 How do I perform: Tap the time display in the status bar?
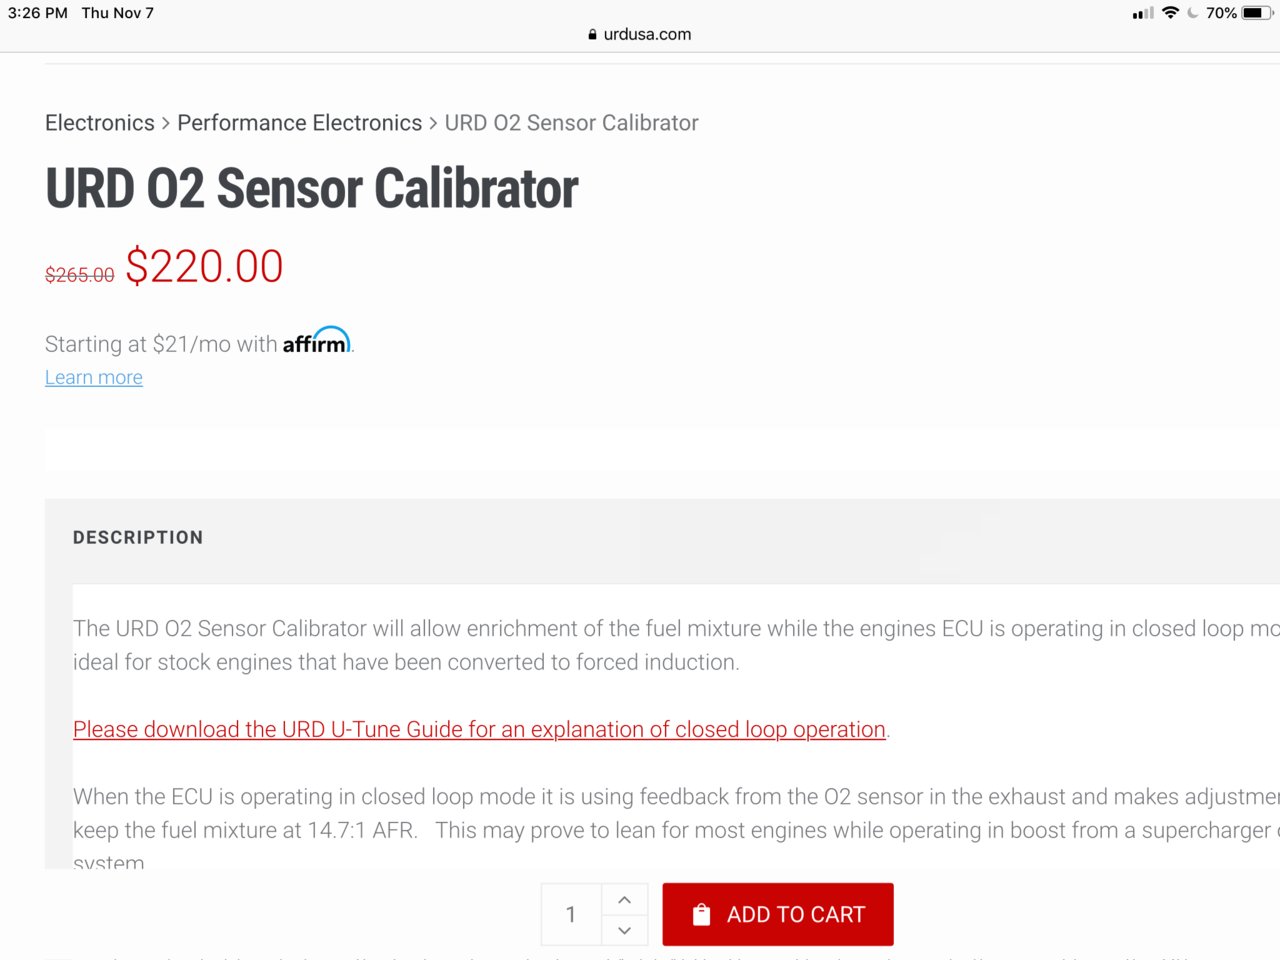coord(38,13)
